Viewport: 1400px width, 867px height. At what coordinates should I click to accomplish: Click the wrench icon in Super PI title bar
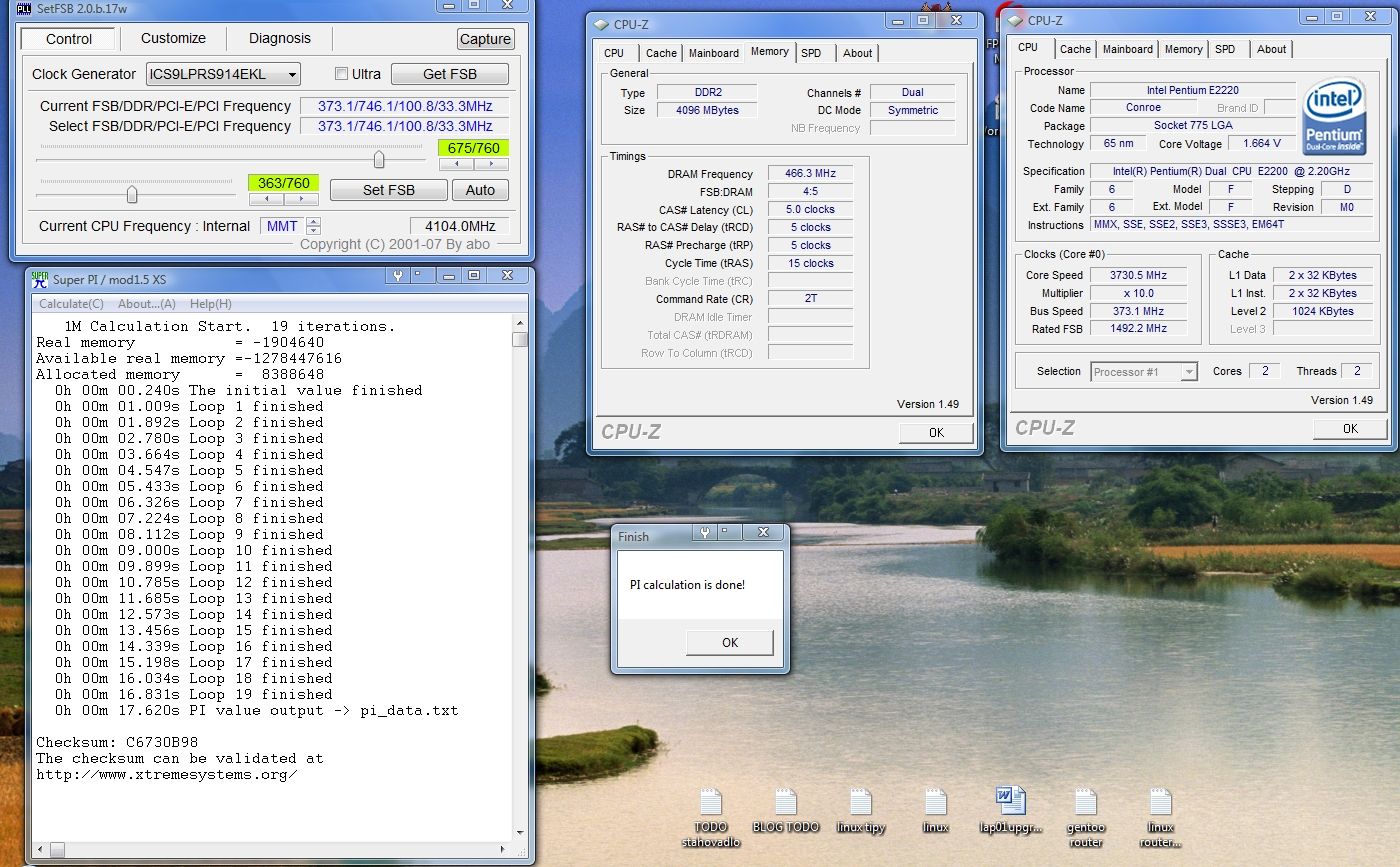tap(399, 276)
